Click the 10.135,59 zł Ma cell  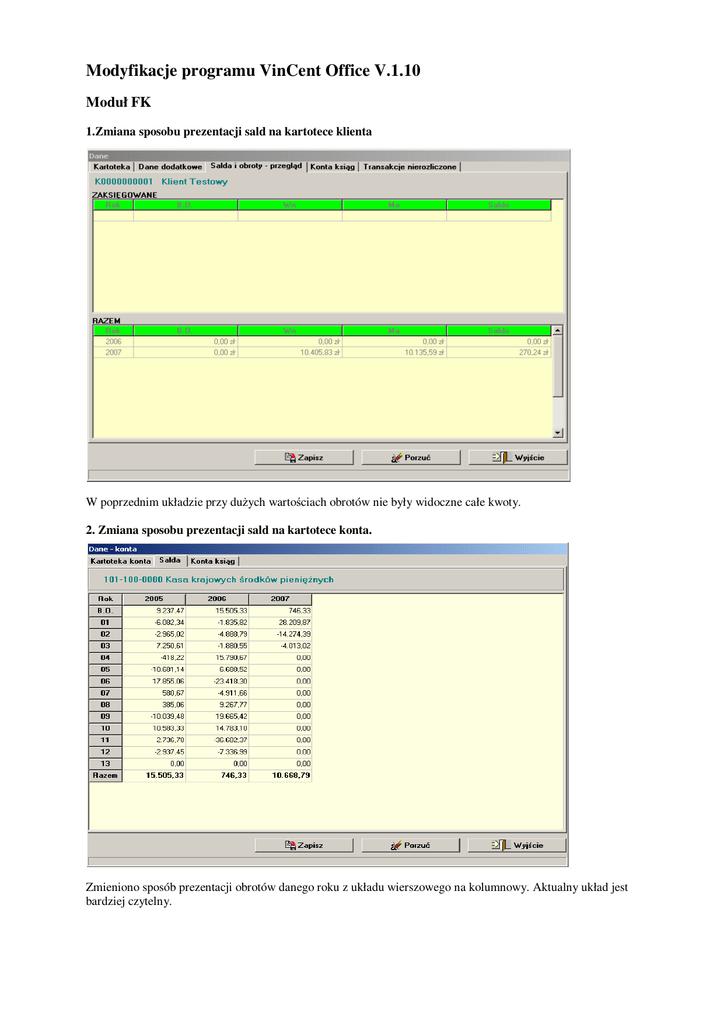[x=394, y=353]
